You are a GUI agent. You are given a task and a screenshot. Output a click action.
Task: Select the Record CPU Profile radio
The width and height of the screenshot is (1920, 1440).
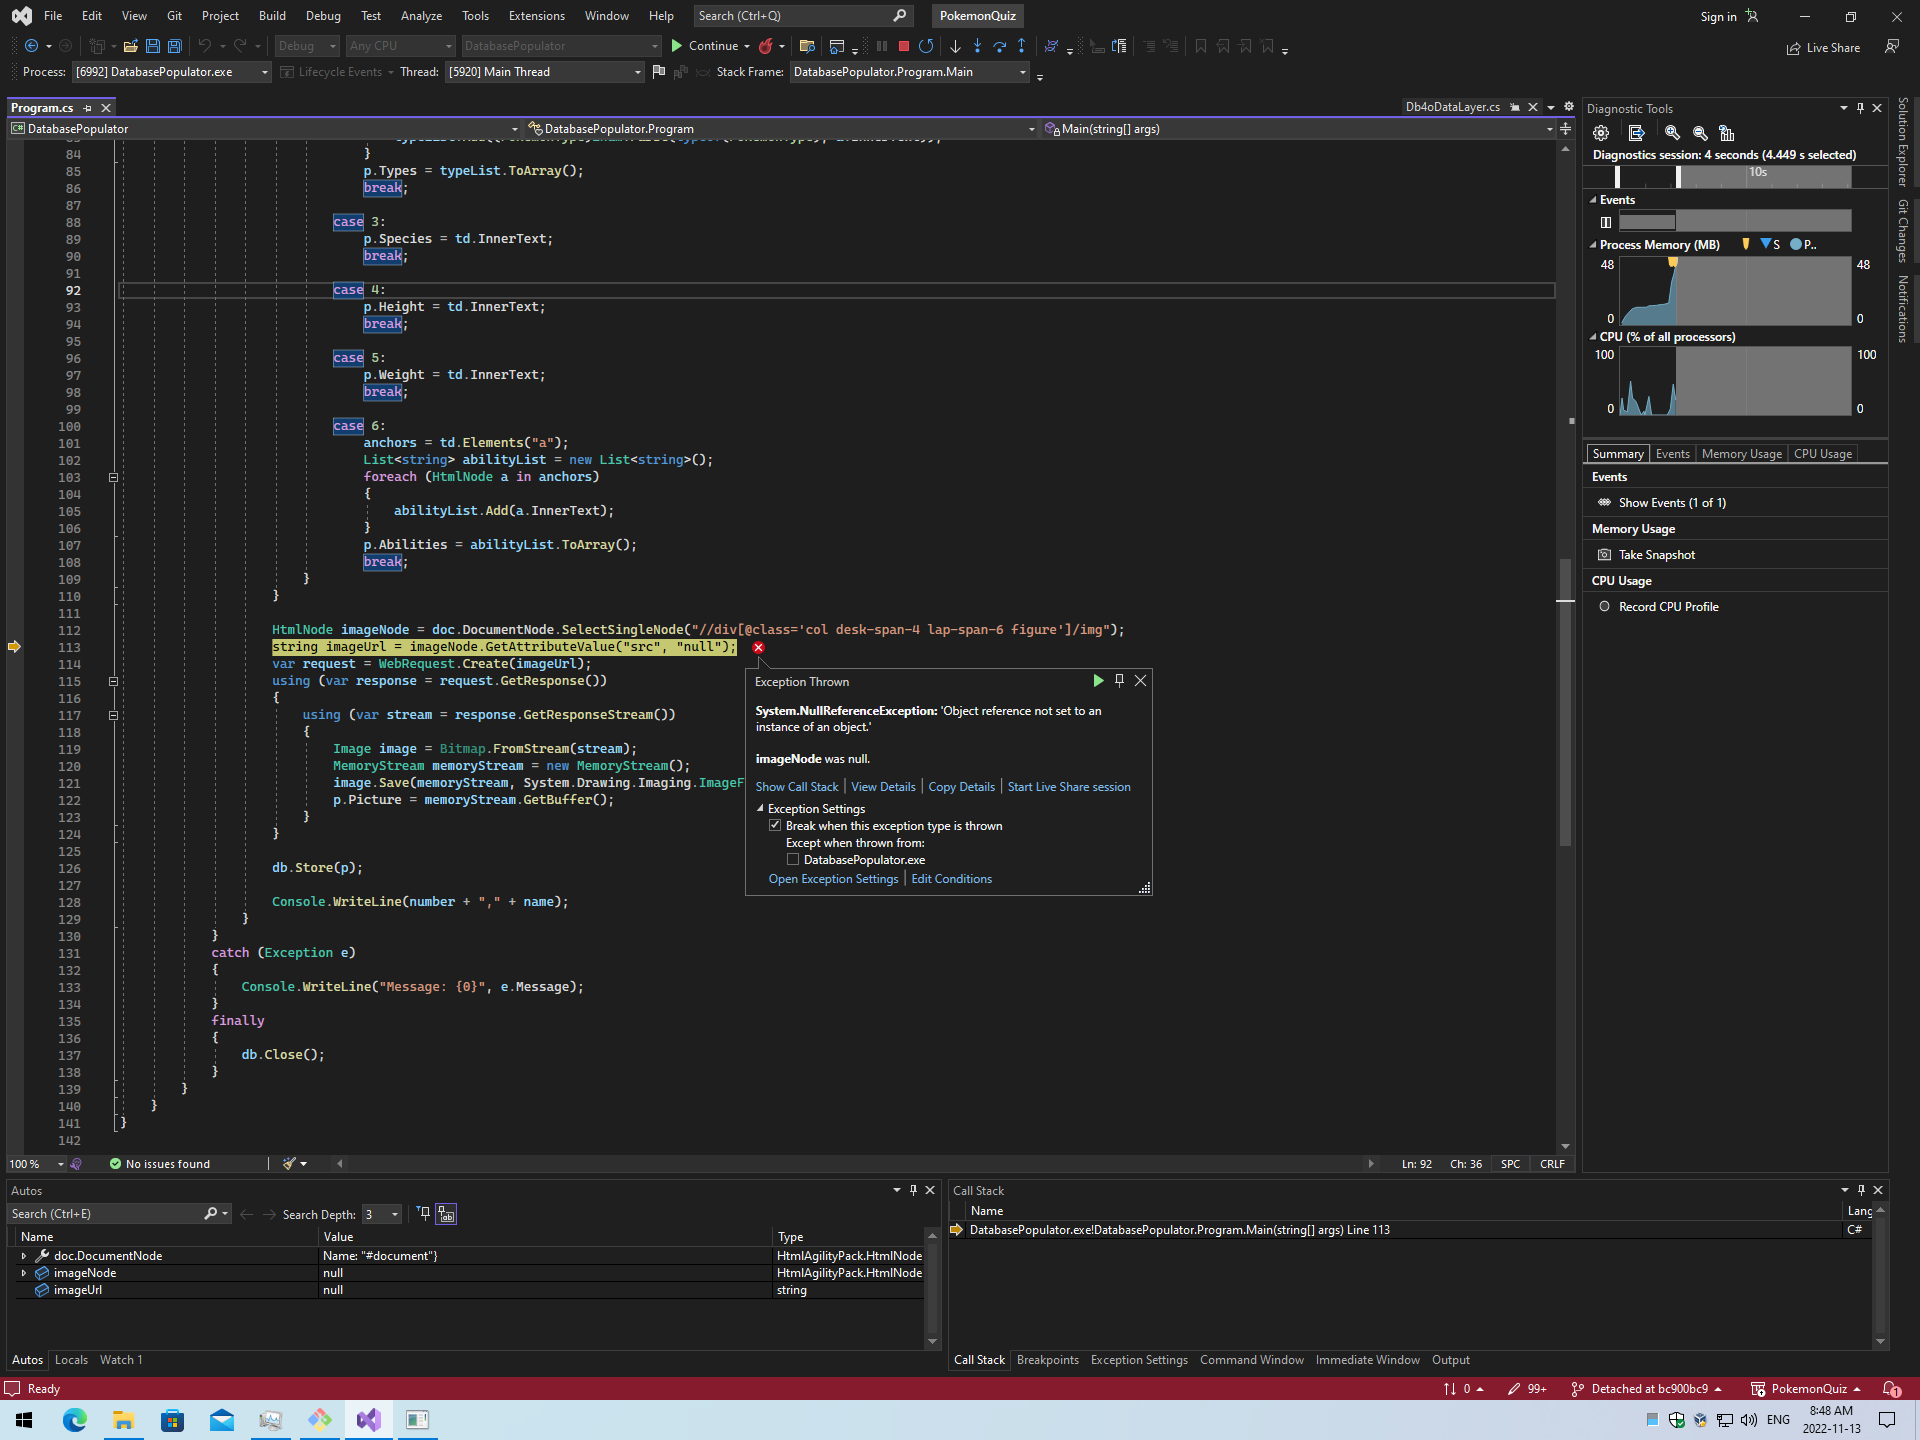pos(1604,607)
